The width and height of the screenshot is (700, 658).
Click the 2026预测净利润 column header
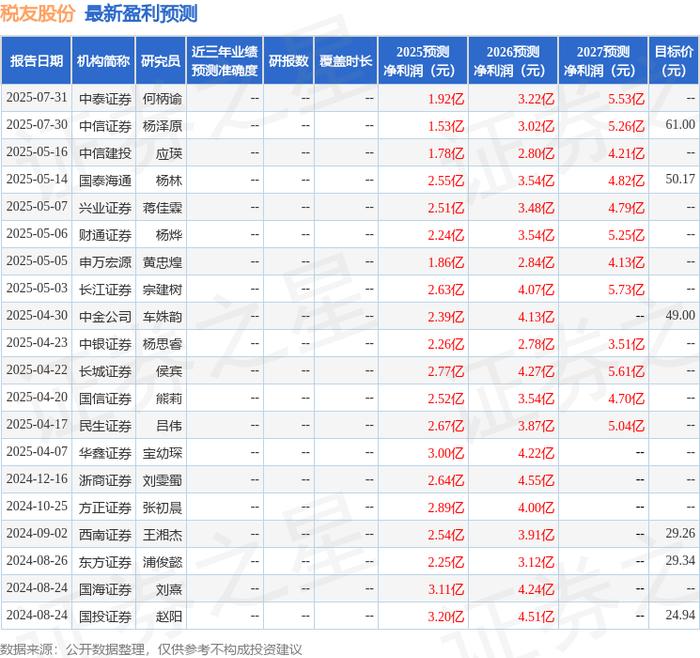pyautogui.click(x=513, y=61)
